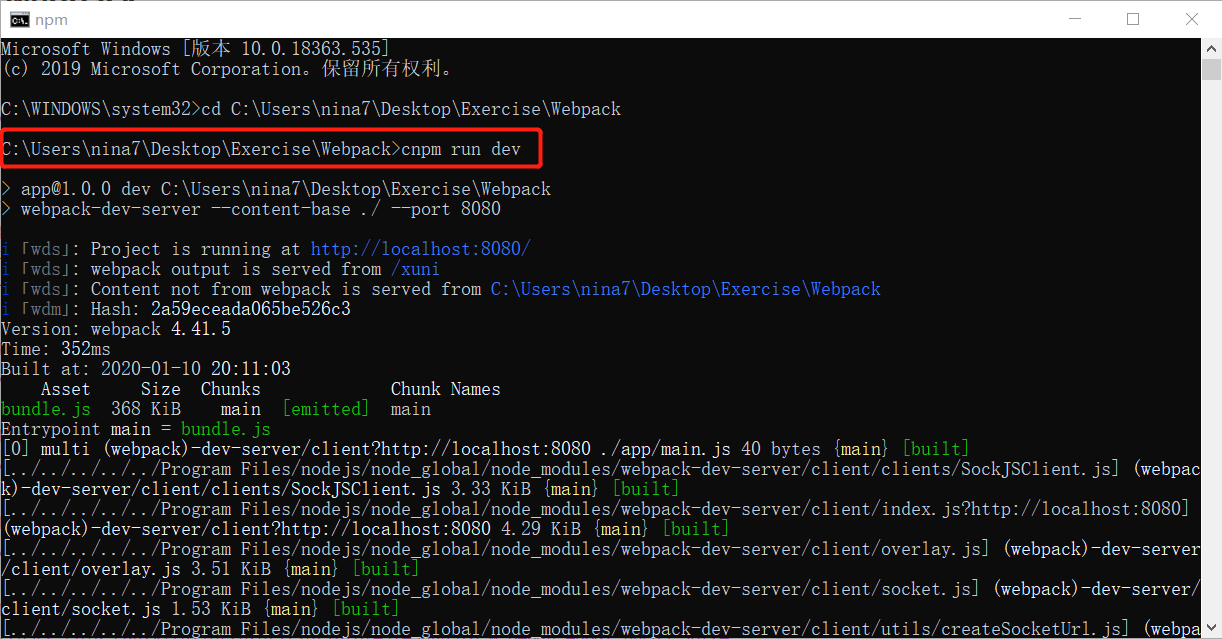This screenshot has width=1222, height=639.
Task: Click the line ending in createSocketUrl.js
Action: [x=600, y=629]
